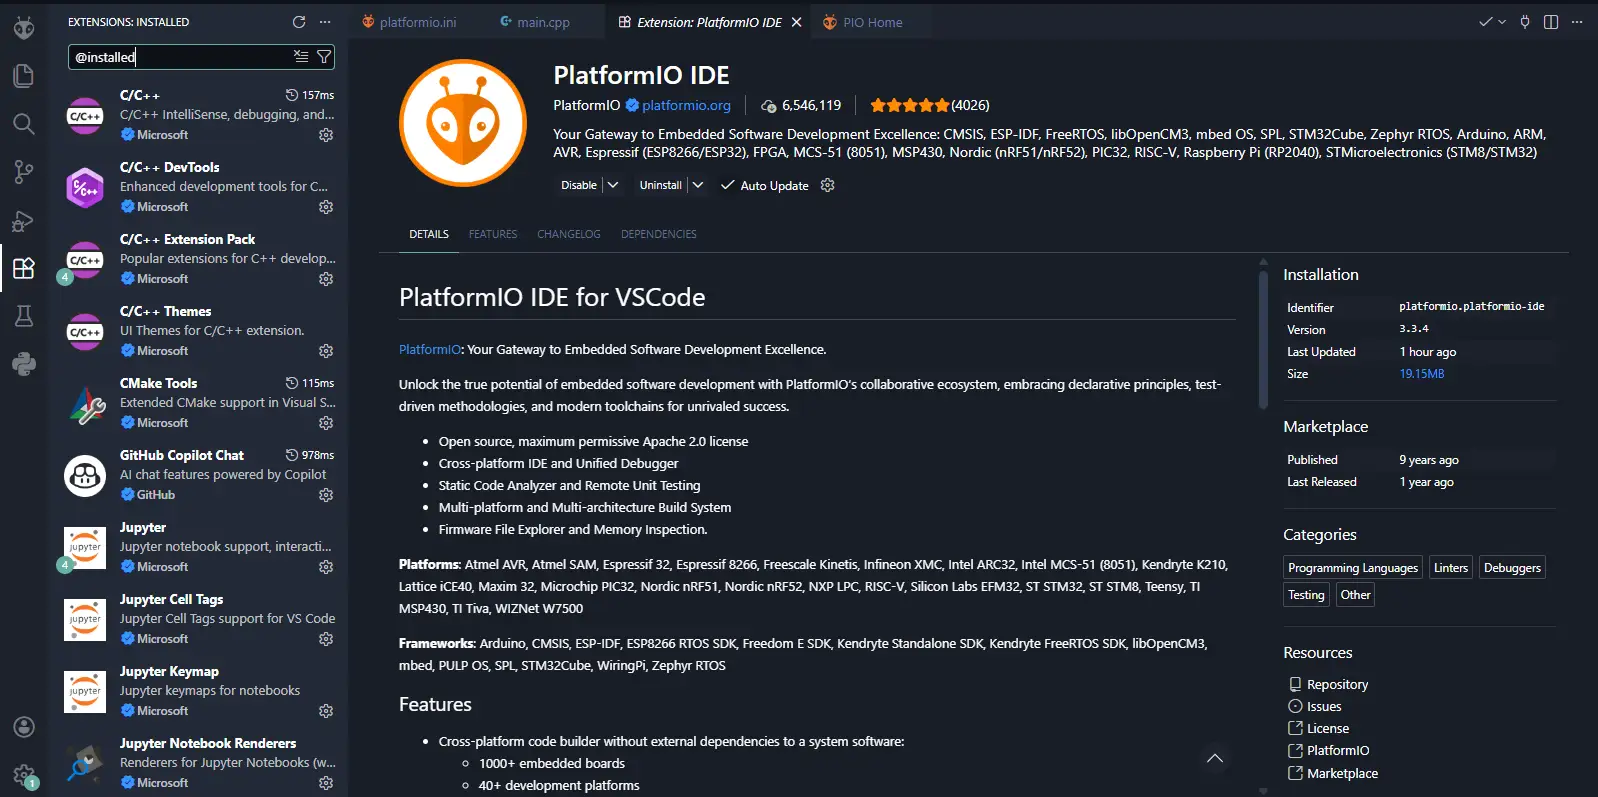This screenshot has width=1598, height=797.
Task: Open manage gear for C/C++ extension
Action: [326, 135]
